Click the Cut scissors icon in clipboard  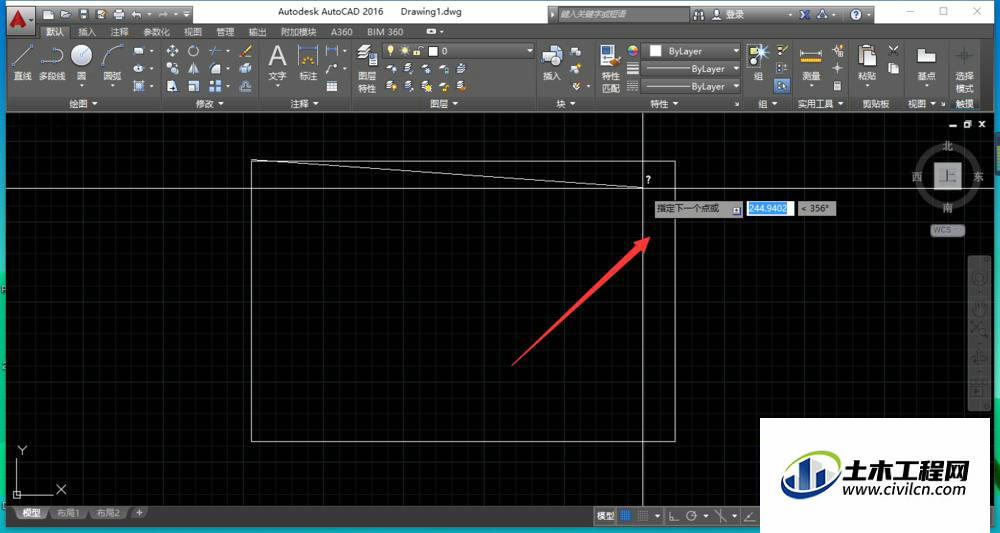pyautogui.click(x=893, y=50)
